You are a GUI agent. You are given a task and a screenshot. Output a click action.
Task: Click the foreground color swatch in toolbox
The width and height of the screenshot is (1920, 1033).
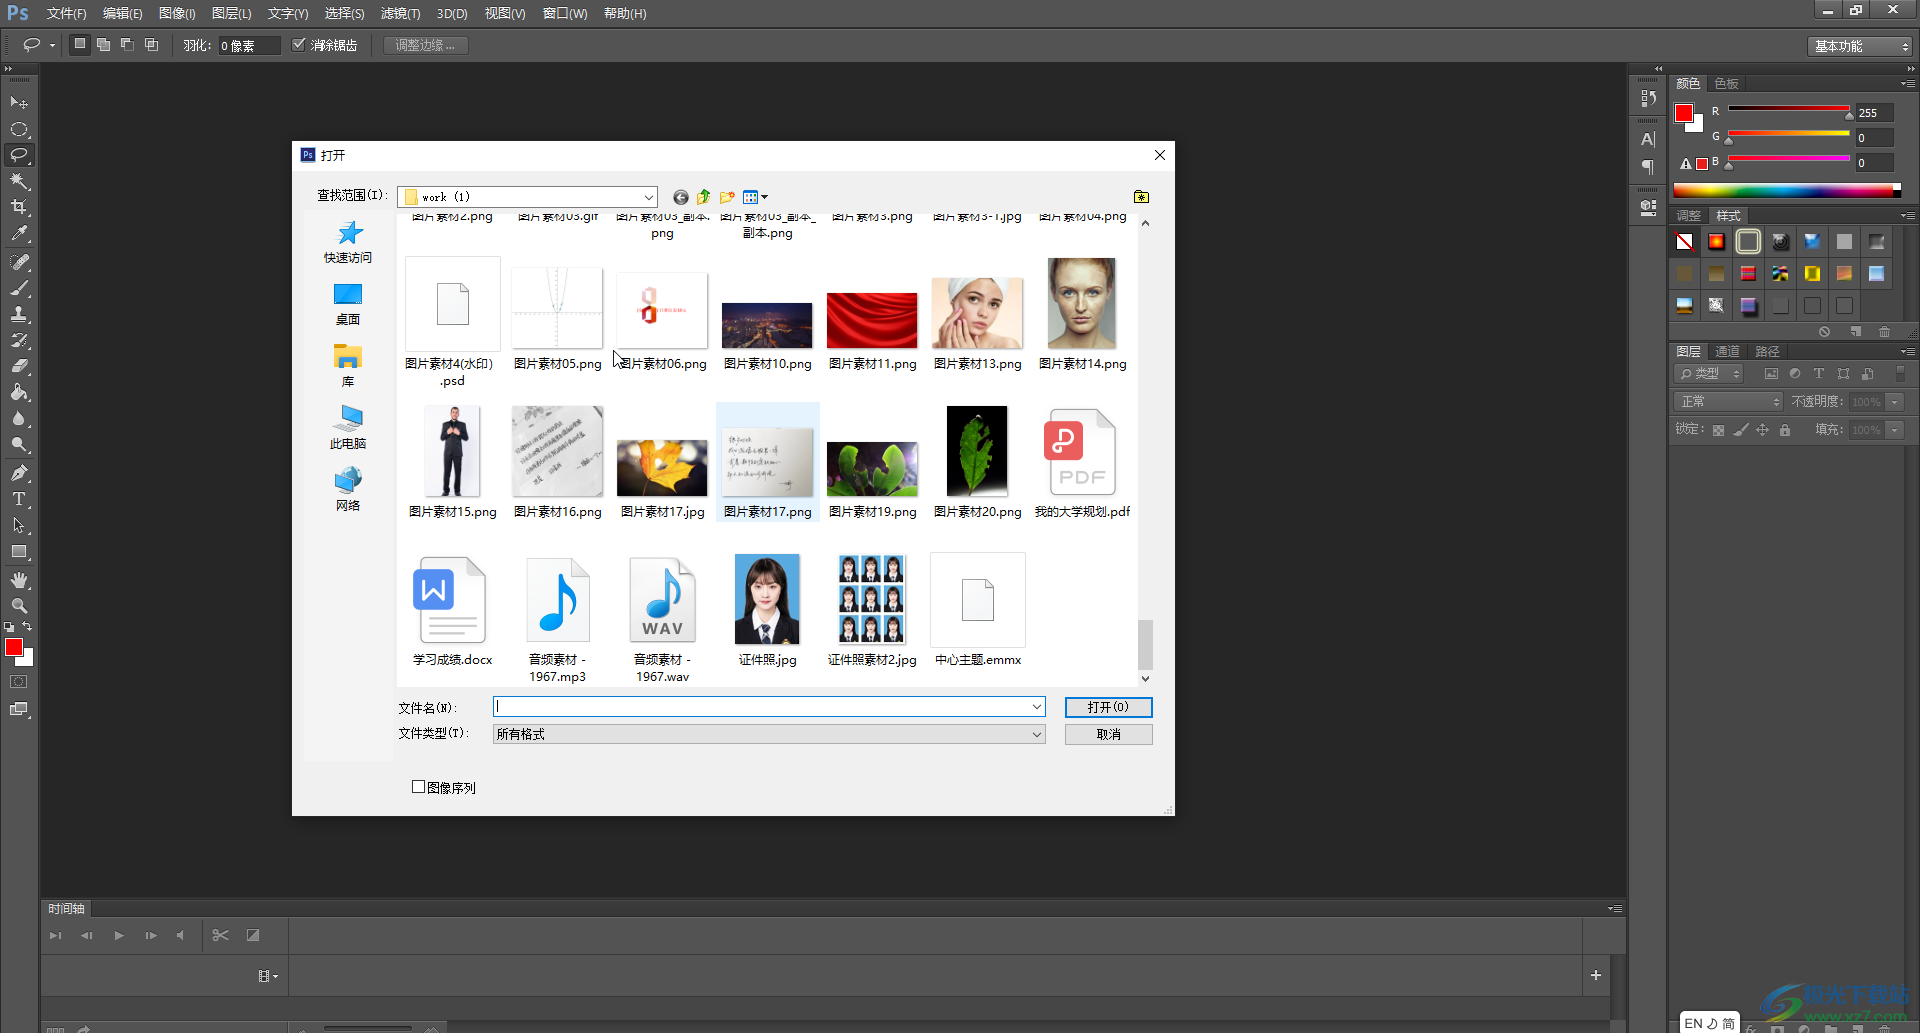coord(13,647)
